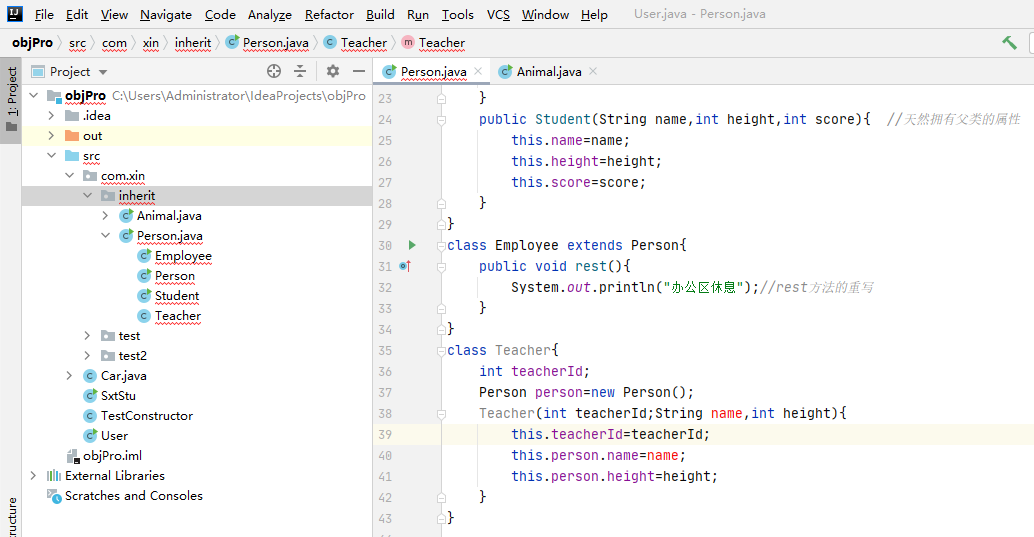The image size is (1034, 537).
Task: Select User in the project tree
Action: coord(114,435)
